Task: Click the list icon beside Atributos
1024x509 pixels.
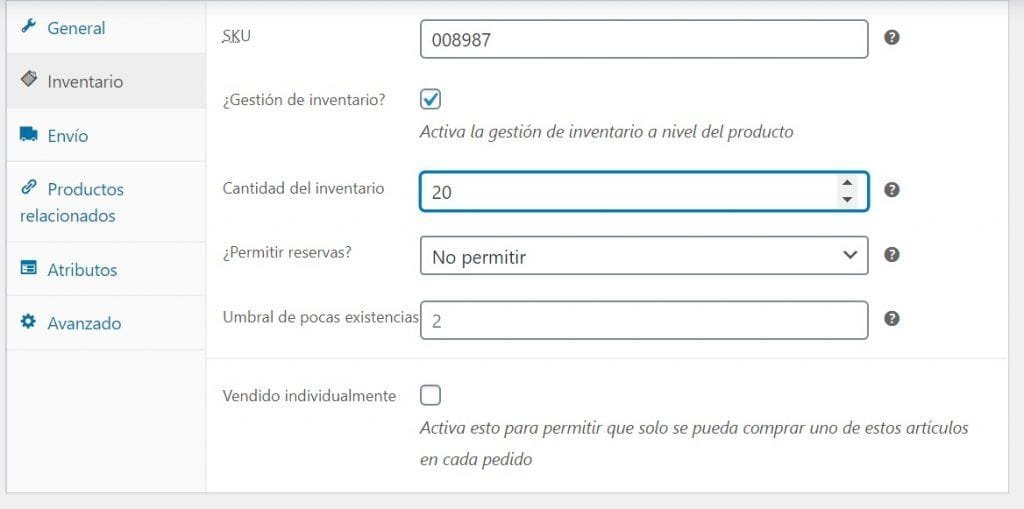Action: tap(28, 268)
